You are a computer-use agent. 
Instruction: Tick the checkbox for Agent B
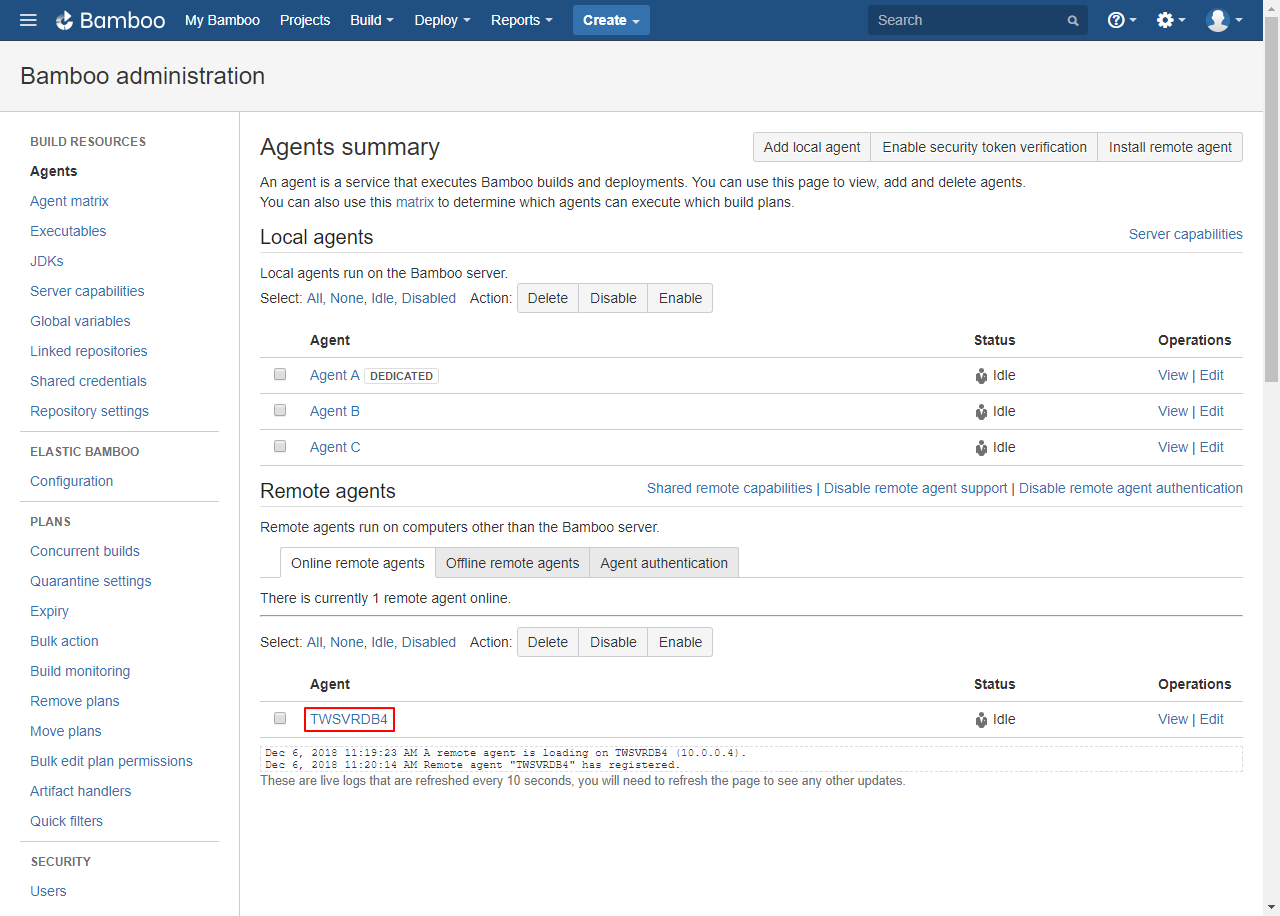(x=280, y=410)
